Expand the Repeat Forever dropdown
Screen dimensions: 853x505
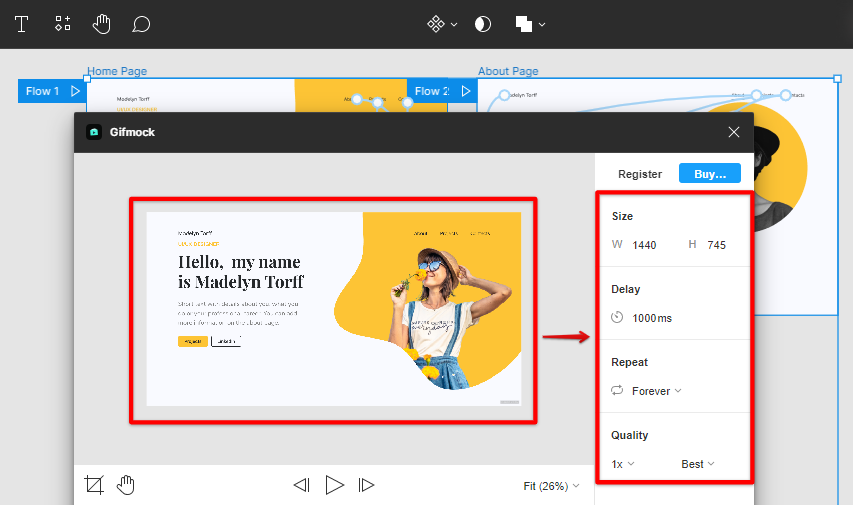(x=657, y=391)
